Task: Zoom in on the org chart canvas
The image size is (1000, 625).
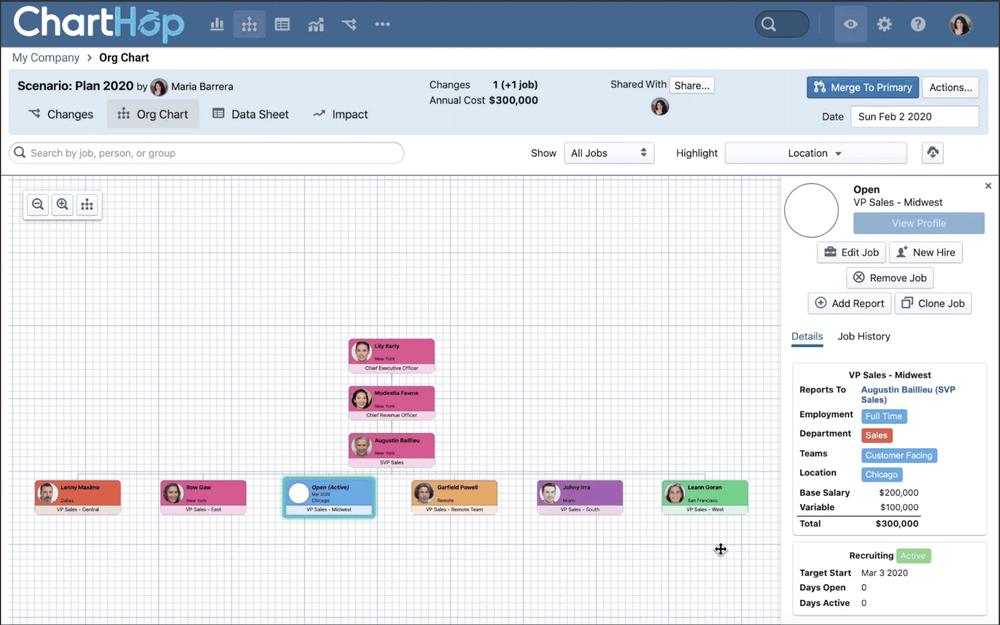Action: 62,204
